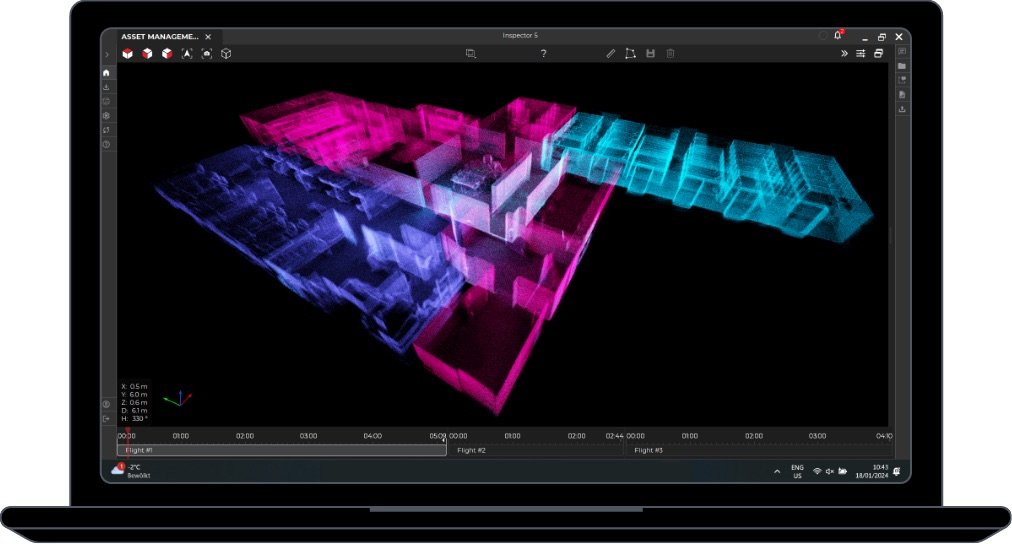
Task: Click the trash delete icon
Action: click(x=670, y=53)
